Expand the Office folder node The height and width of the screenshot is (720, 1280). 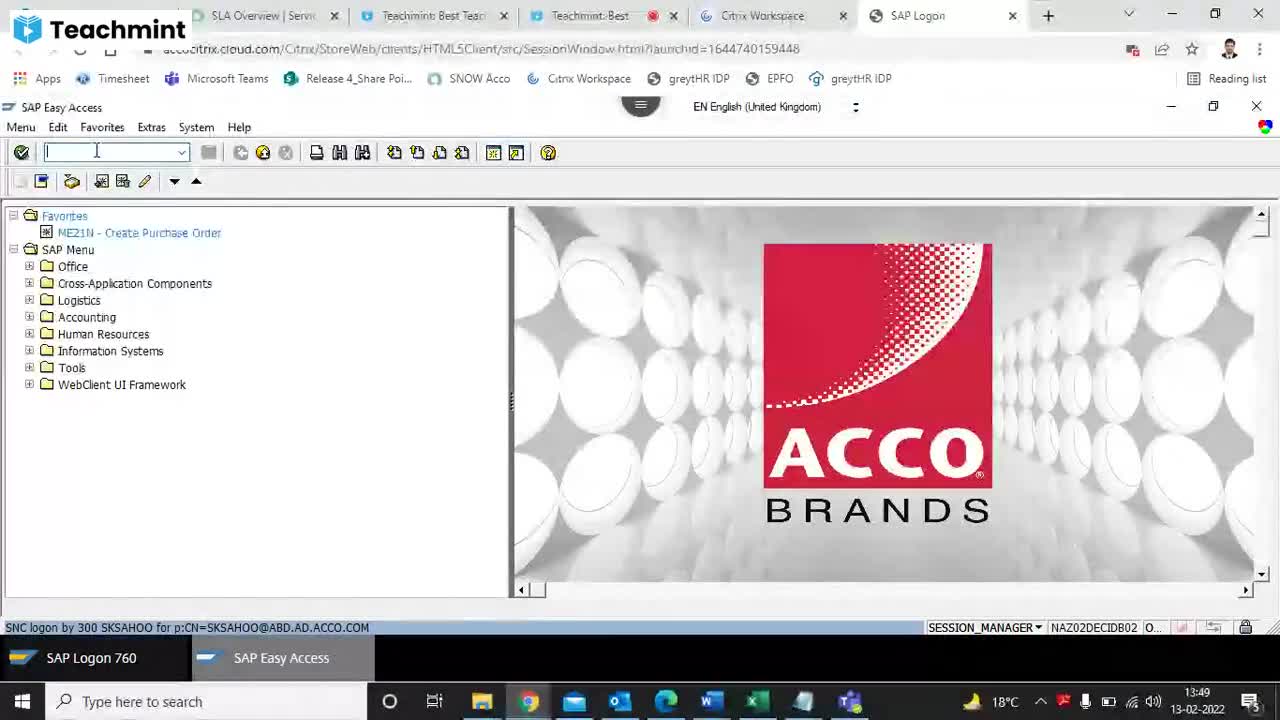point(29,266)
